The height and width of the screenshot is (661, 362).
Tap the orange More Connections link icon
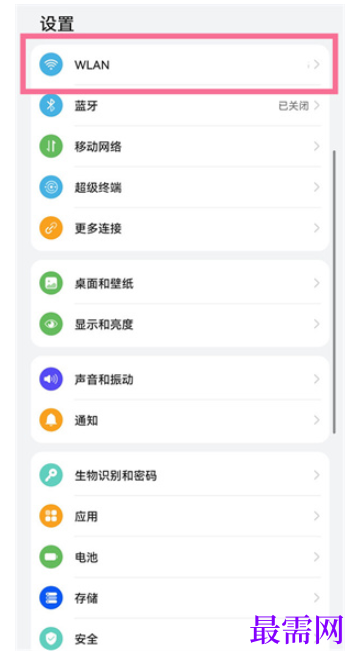[51, 228]
